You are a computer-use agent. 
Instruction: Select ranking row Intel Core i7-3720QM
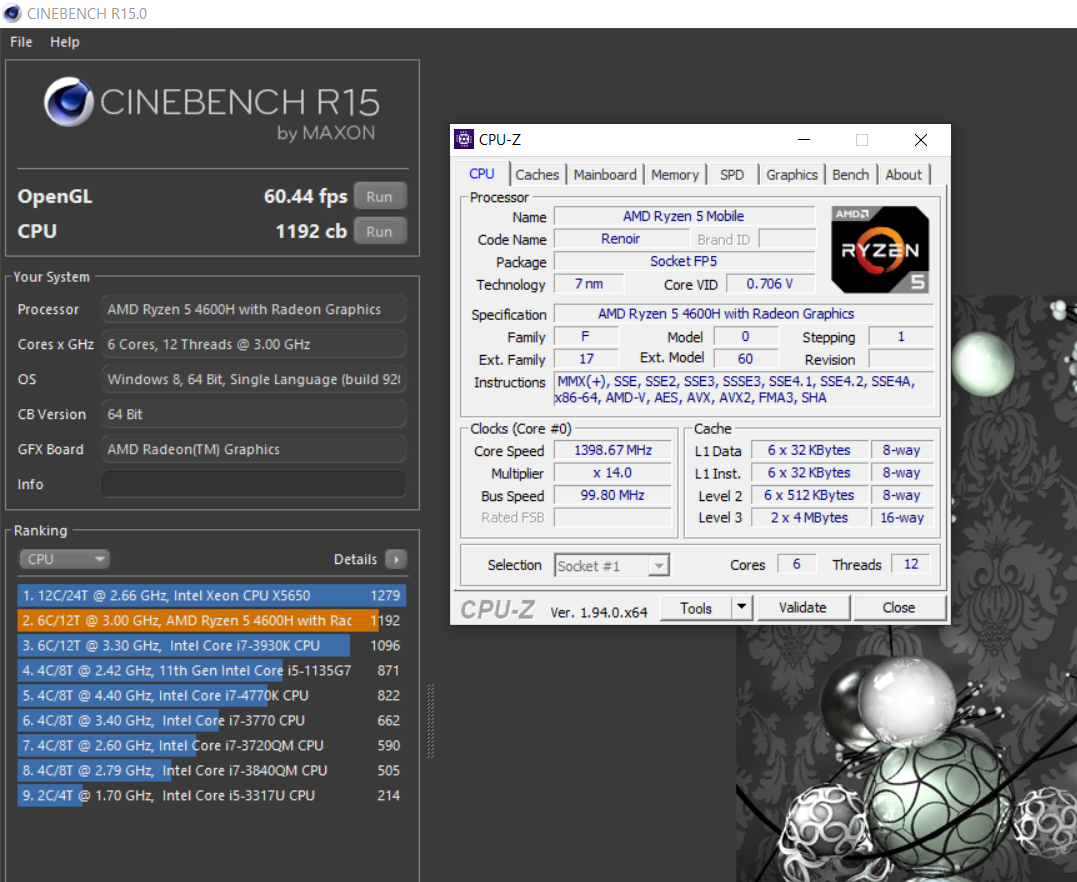pyautogui.click(x=212, y=745)
